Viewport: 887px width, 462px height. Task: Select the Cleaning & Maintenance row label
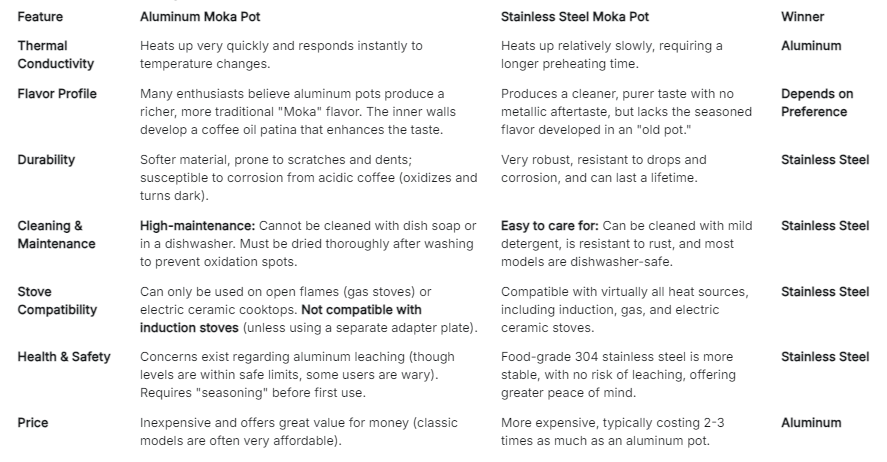[56, 235]
